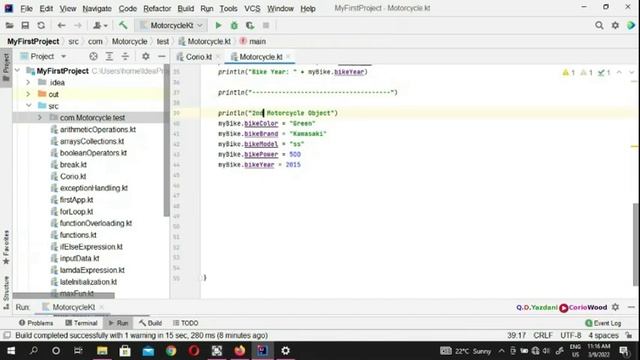Open Search Everywhere magnifier icon

[x=599, y=25]
